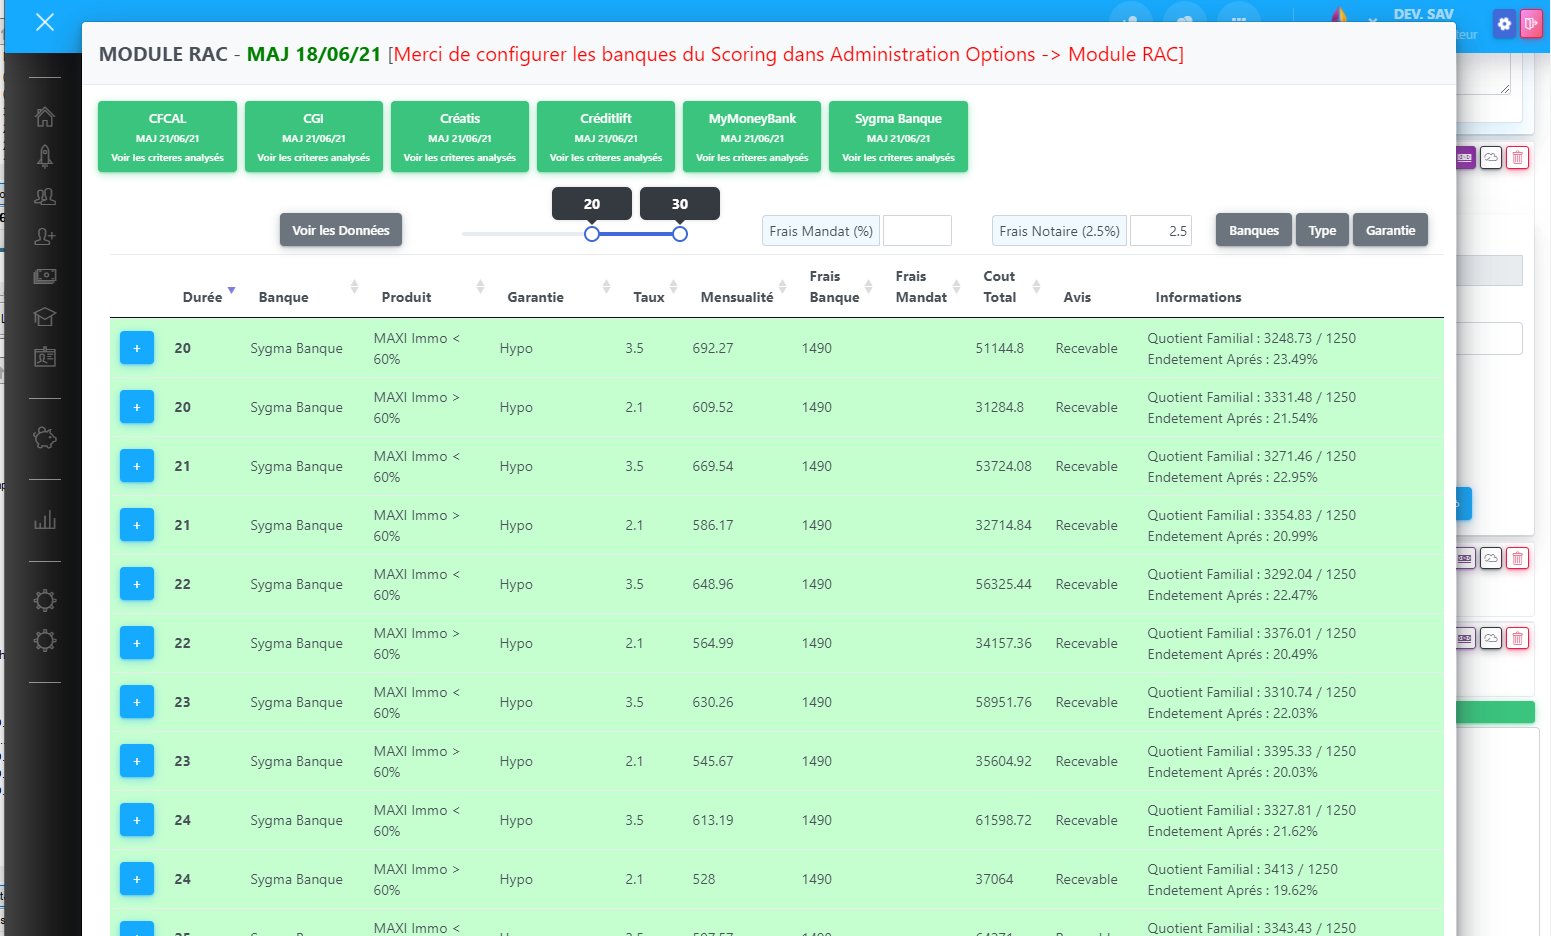Viewport: 1551px width, 936px height.
Task: Open the MyMoneyBank criteria card
Action: point(752,137)
